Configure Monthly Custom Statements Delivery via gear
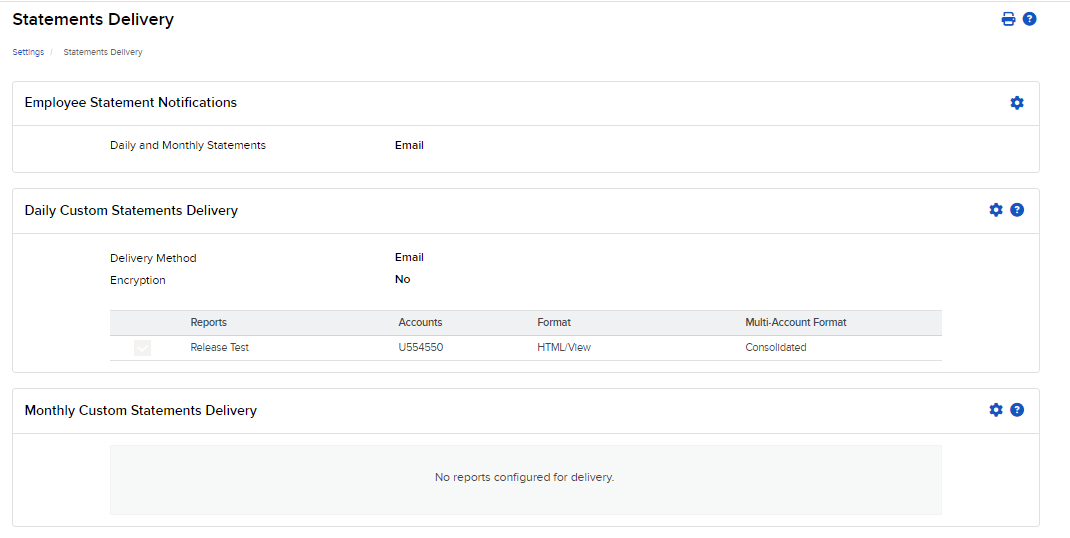Screen dimensions: 1070x538 pos(996,410)
